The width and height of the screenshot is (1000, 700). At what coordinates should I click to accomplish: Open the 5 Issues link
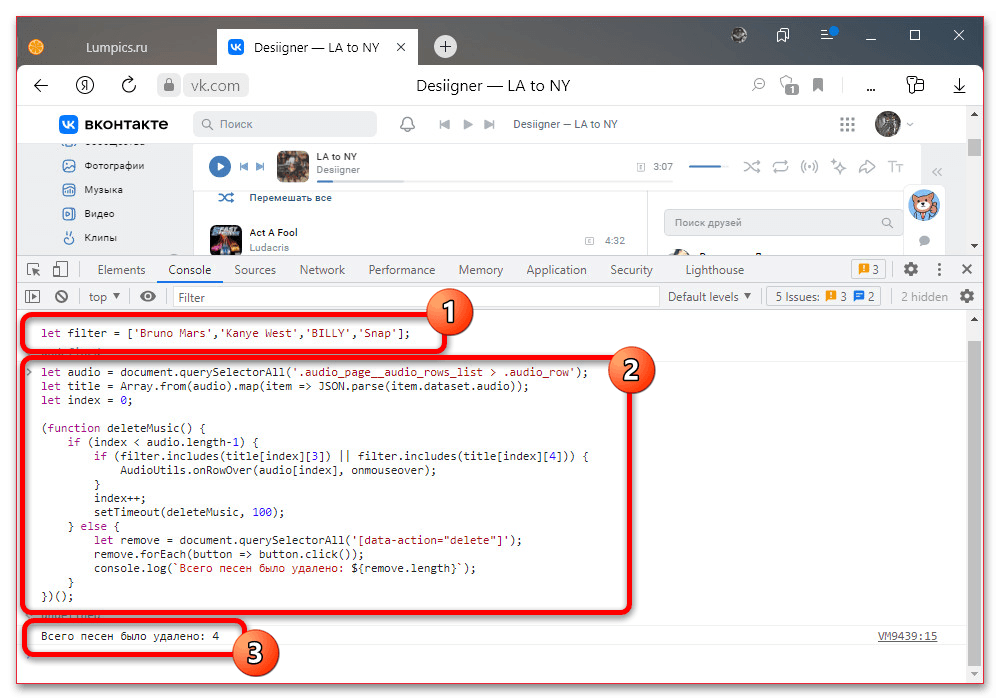click(825, 296)
